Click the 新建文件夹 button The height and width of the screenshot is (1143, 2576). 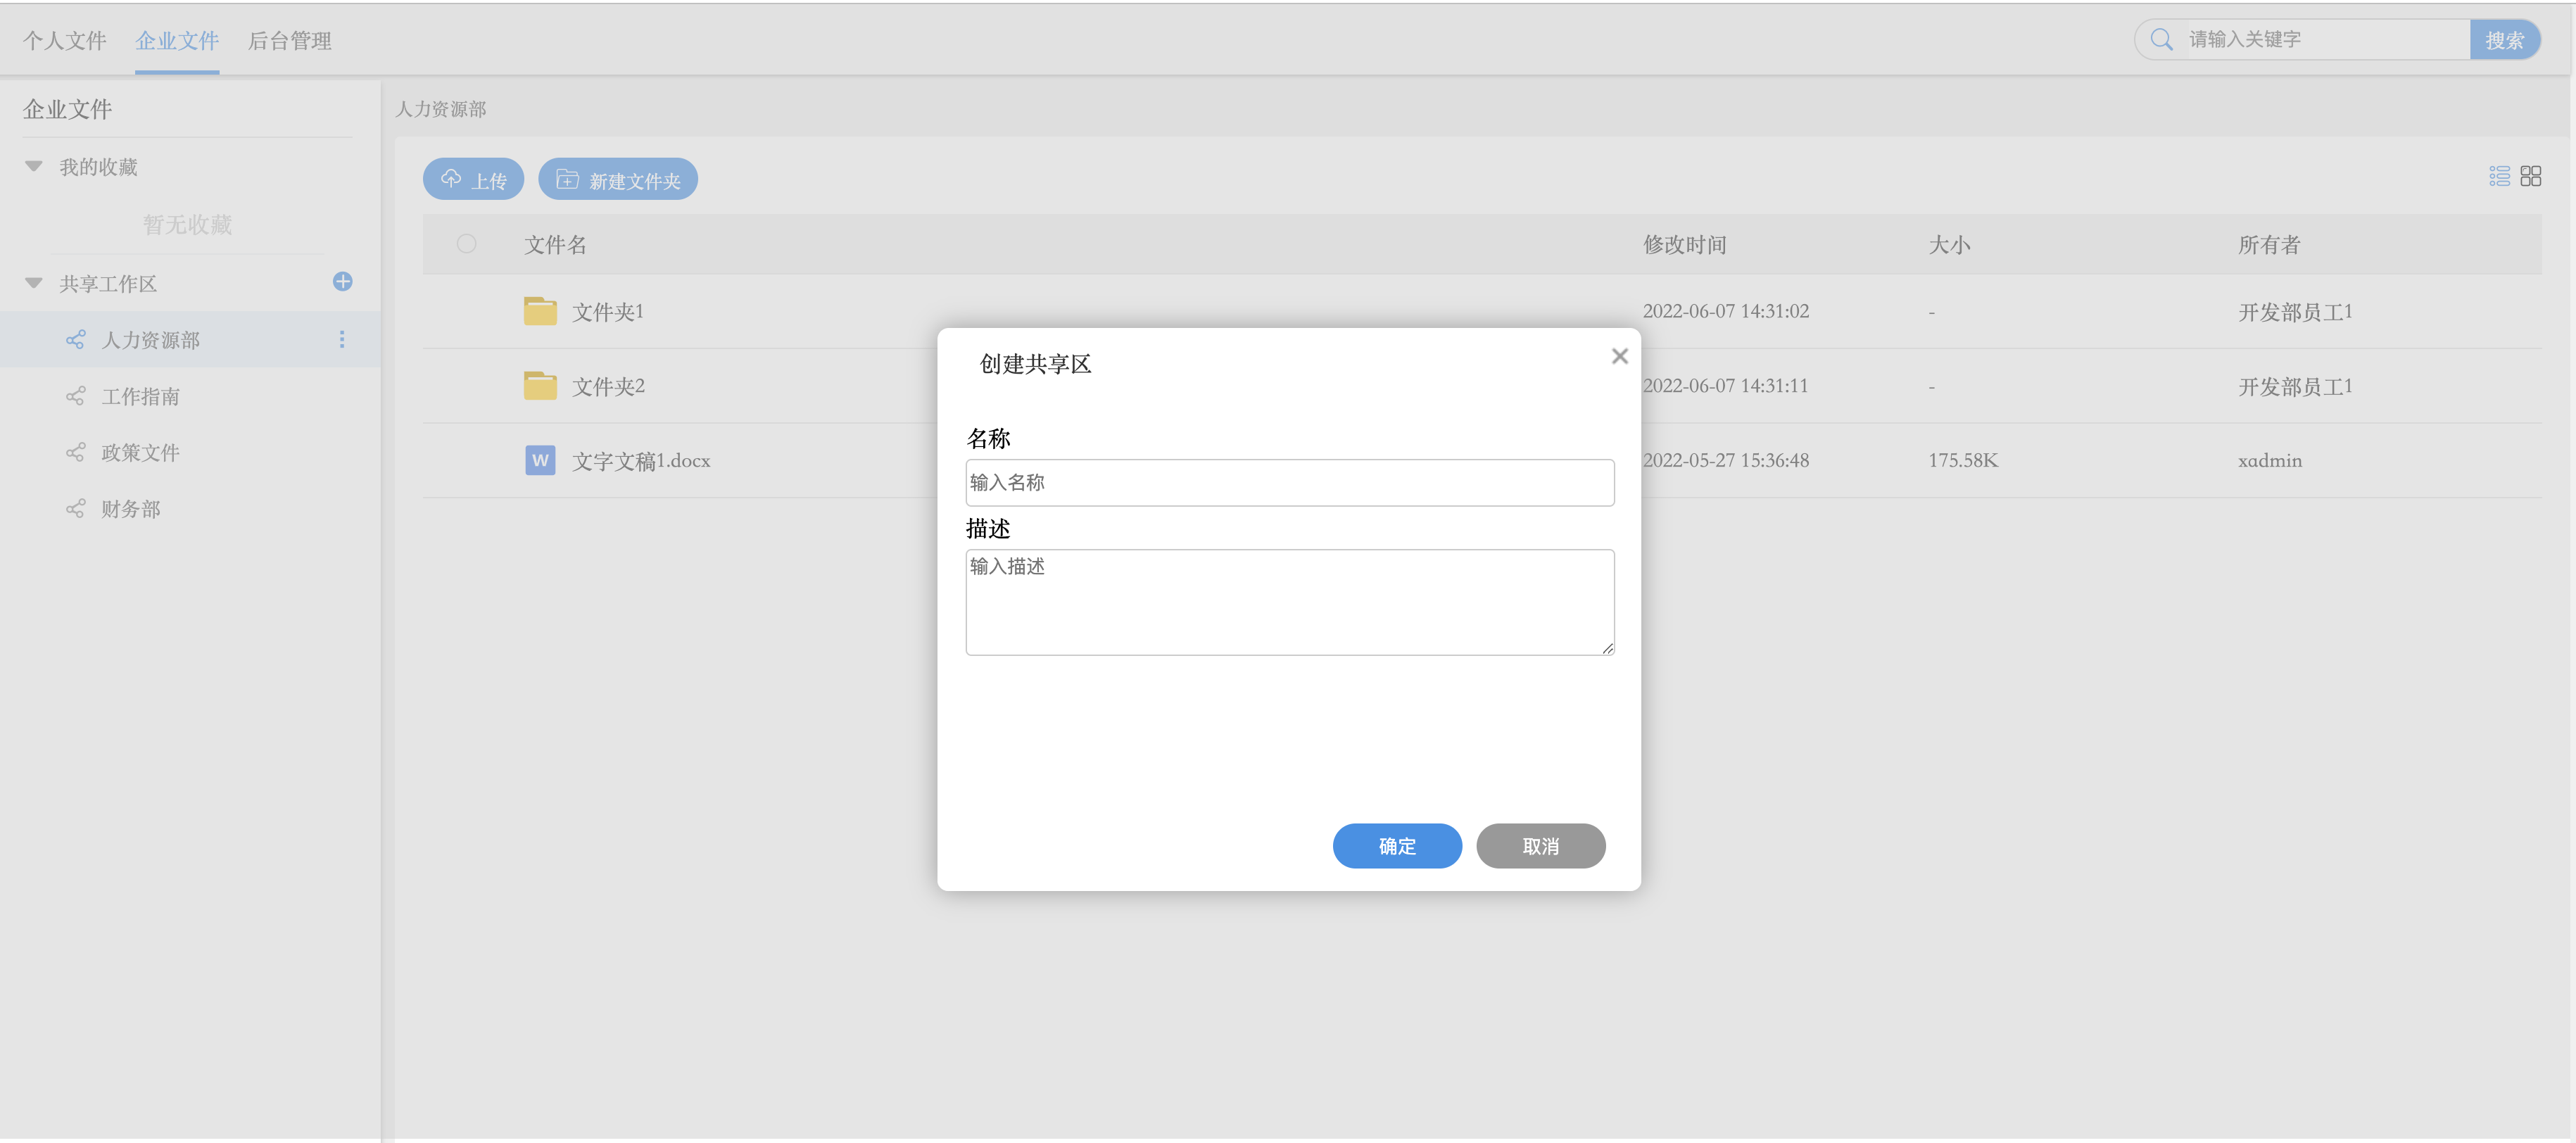tap(618, 180)
